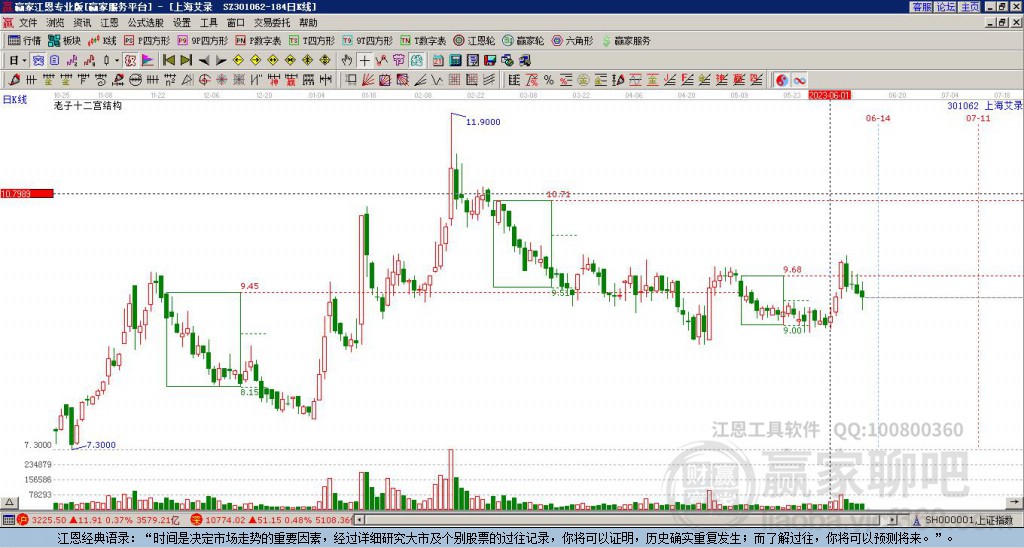Open 赢家服务 service page
1024x548 pixels.
626,40
